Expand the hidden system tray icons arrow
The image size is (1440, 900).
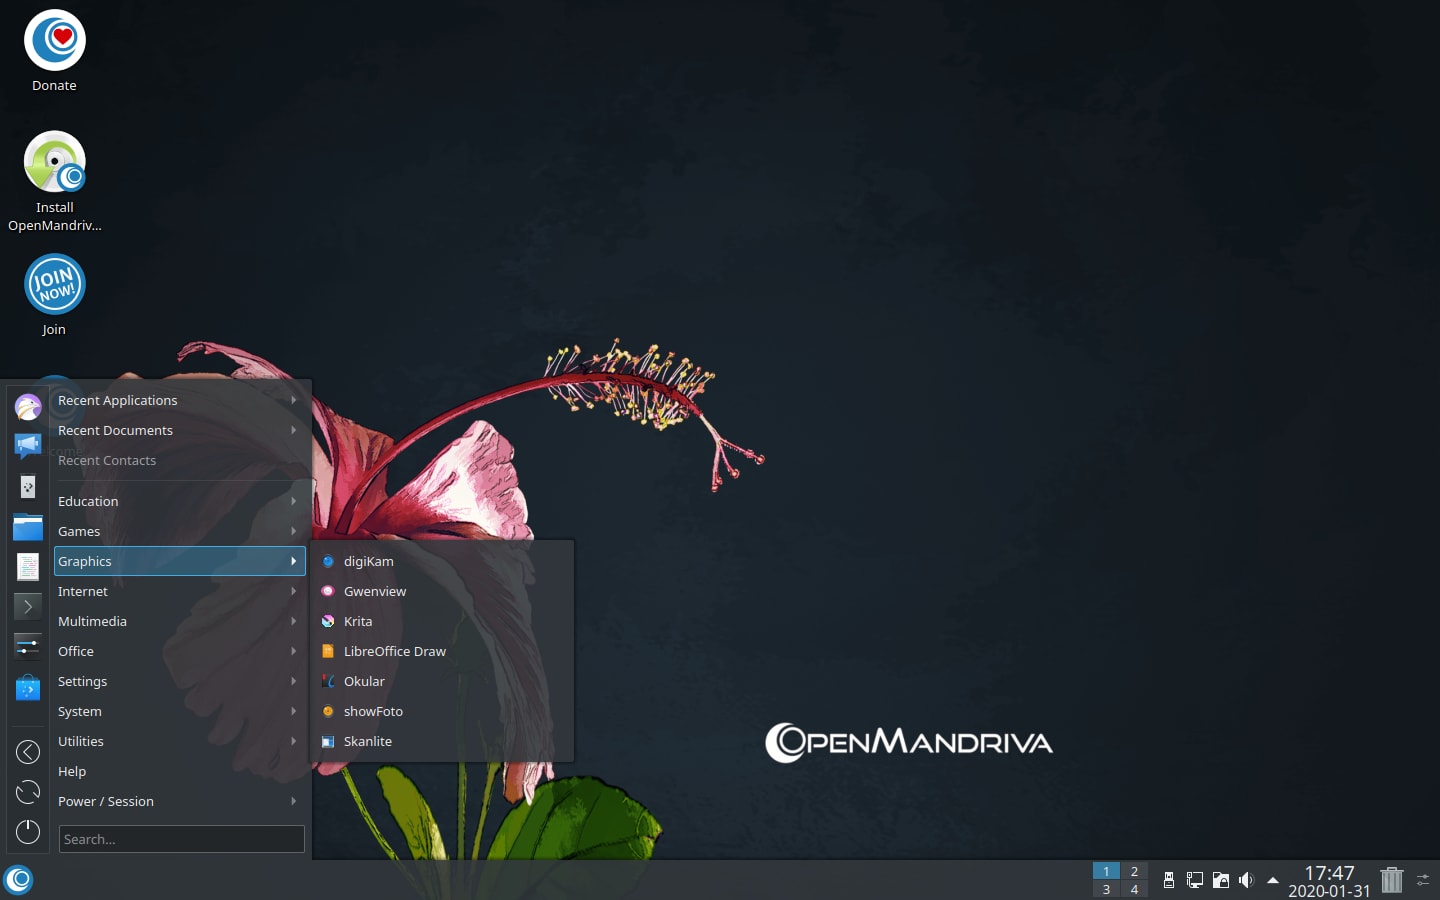1273,880
